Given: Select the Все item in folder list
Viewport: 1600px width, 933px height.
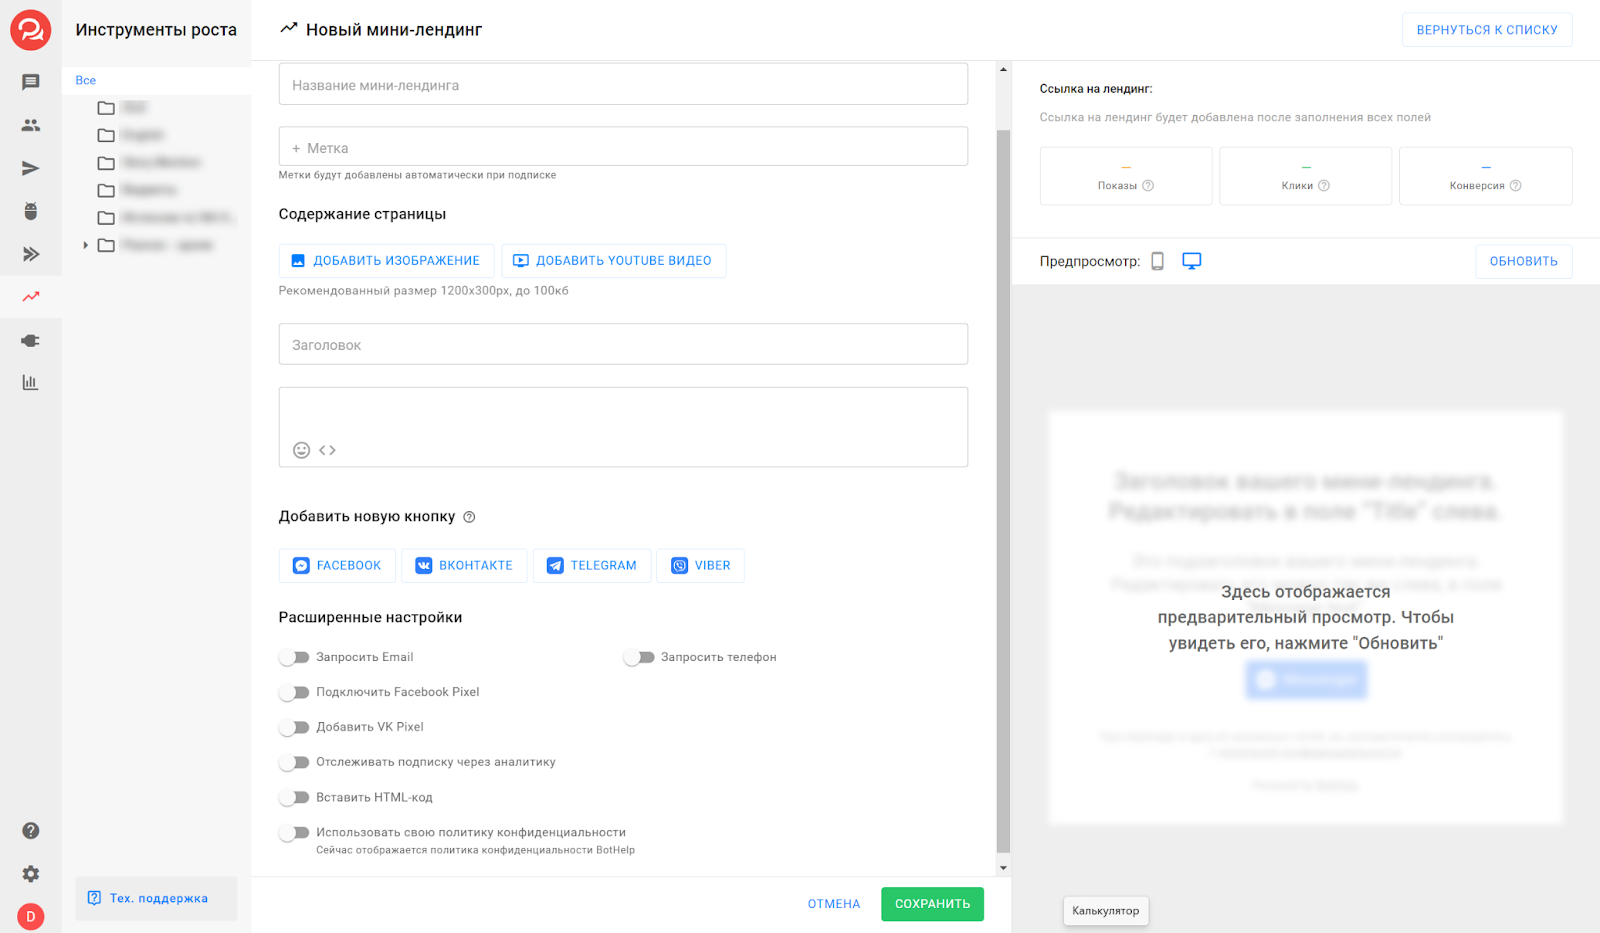Looking at the screenshot, I should click(86, 80).
